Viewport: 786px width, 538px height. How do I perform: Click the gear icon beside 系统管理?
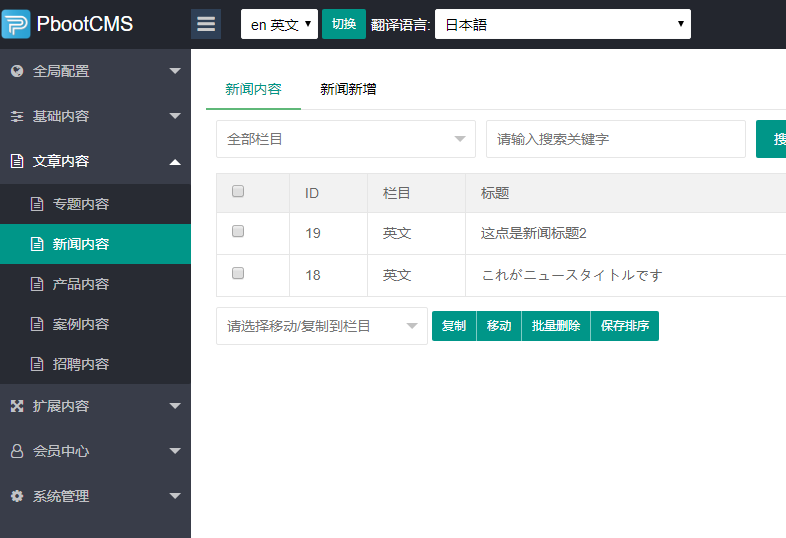pos(16,496)
